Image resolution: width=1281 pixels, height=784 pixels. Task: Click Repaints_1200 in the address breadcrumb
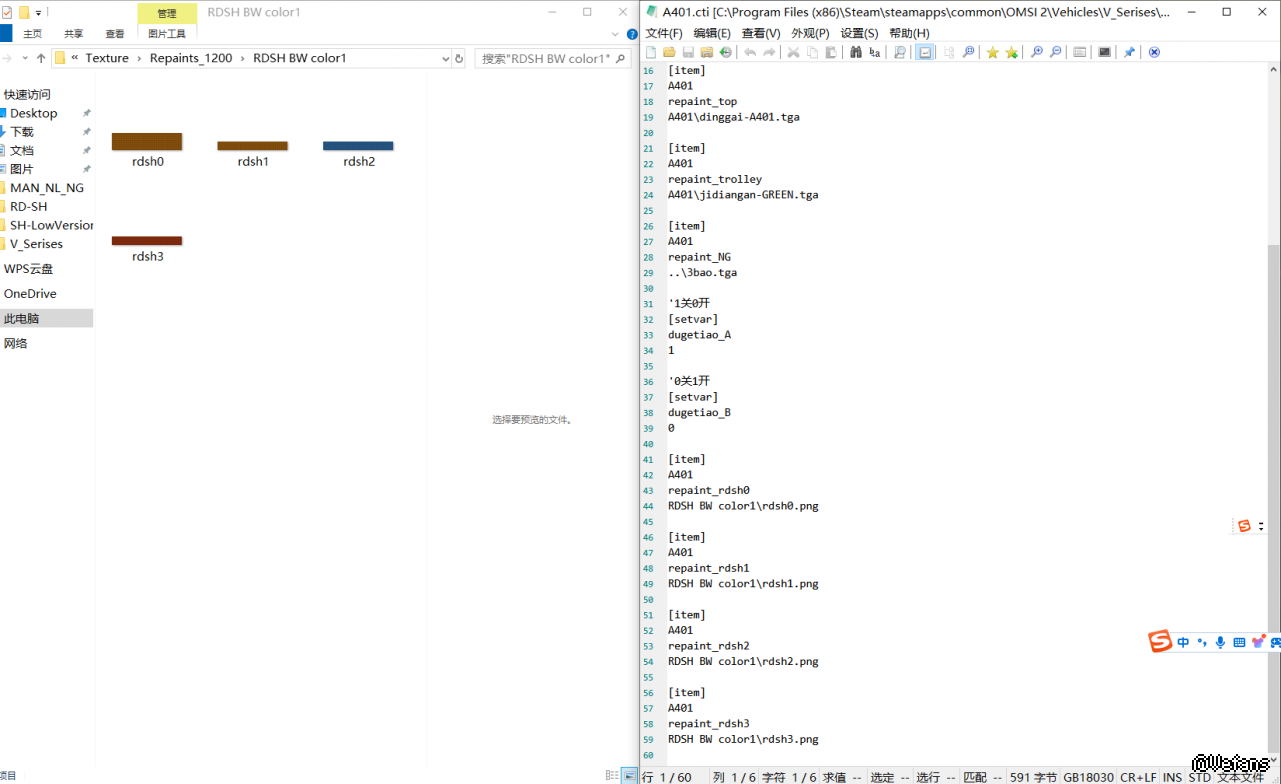[191, 58]
